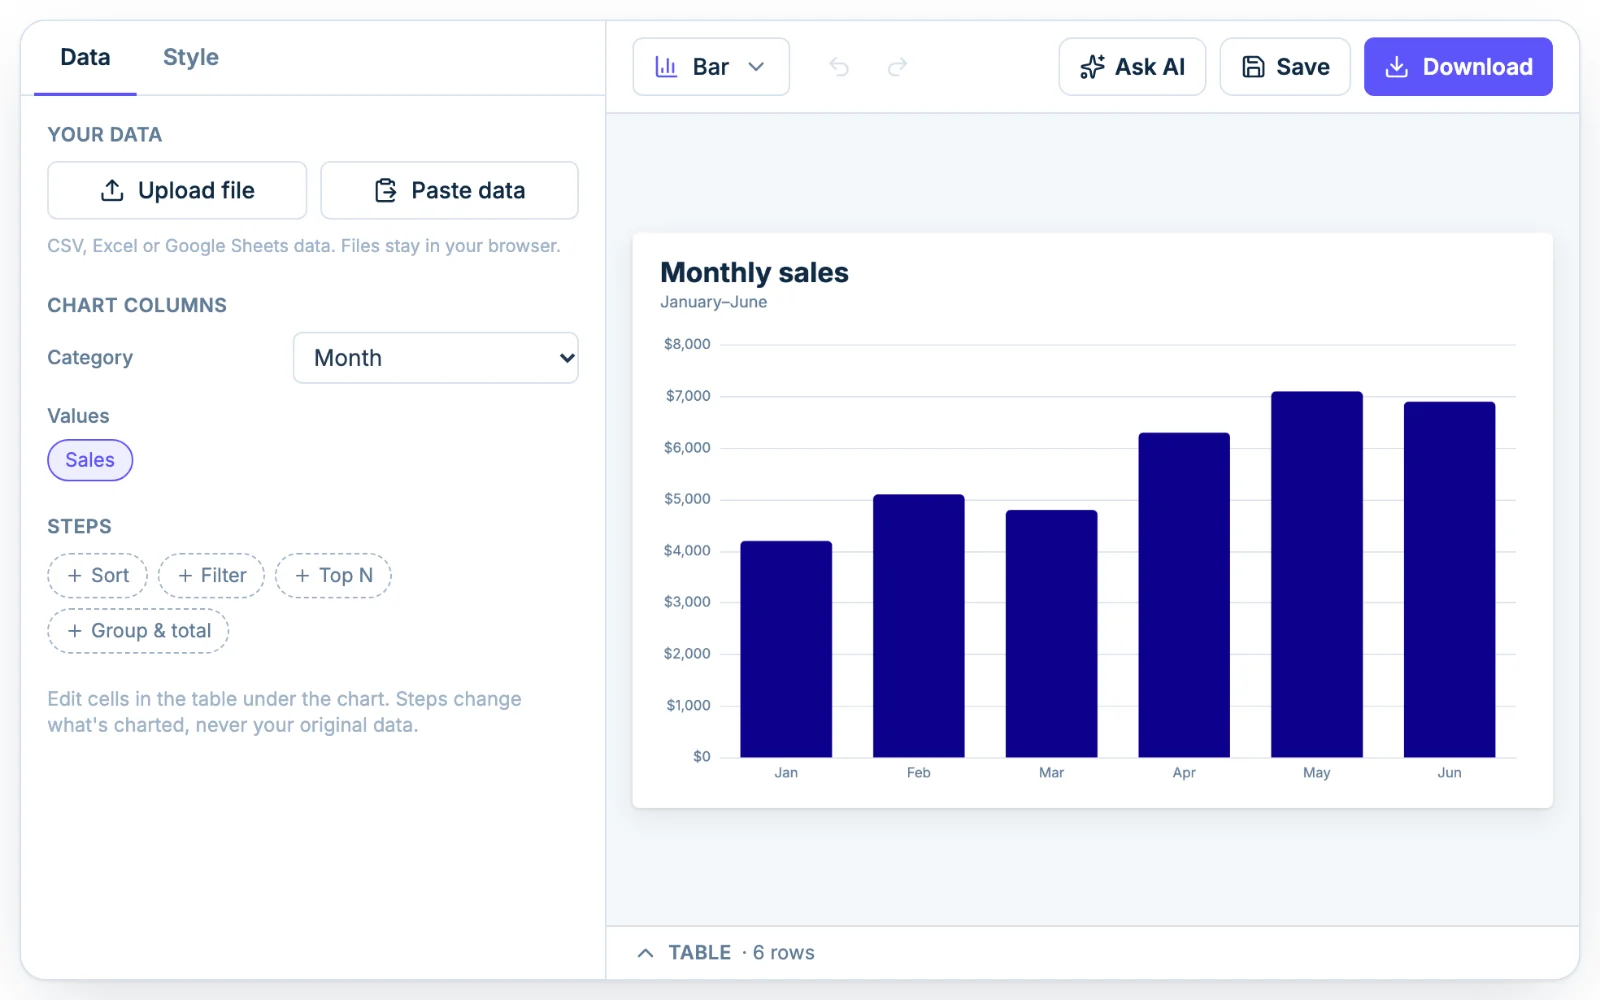The width and height of the screenshot is (1600, 1000).
Task: Add a Sort step
Action: pyautogui.click(x=98, y=576)
